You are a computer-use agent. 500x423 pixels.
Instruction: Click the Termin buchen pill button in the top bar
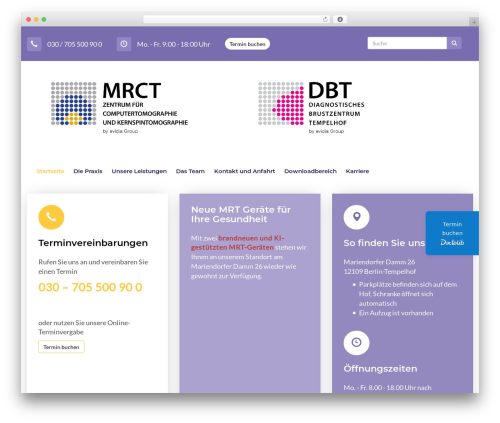coord(247,44)
